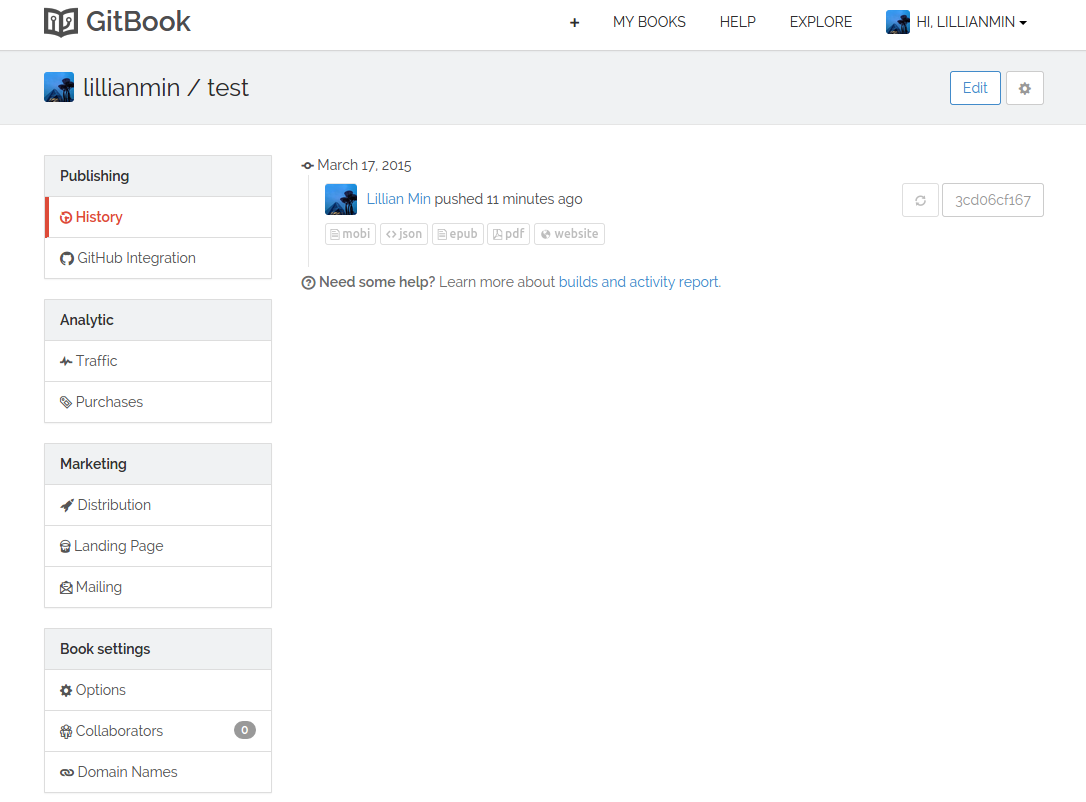
Task: Click the Publishing section heading
Action: pyautogui.click(x=95, y=176)
